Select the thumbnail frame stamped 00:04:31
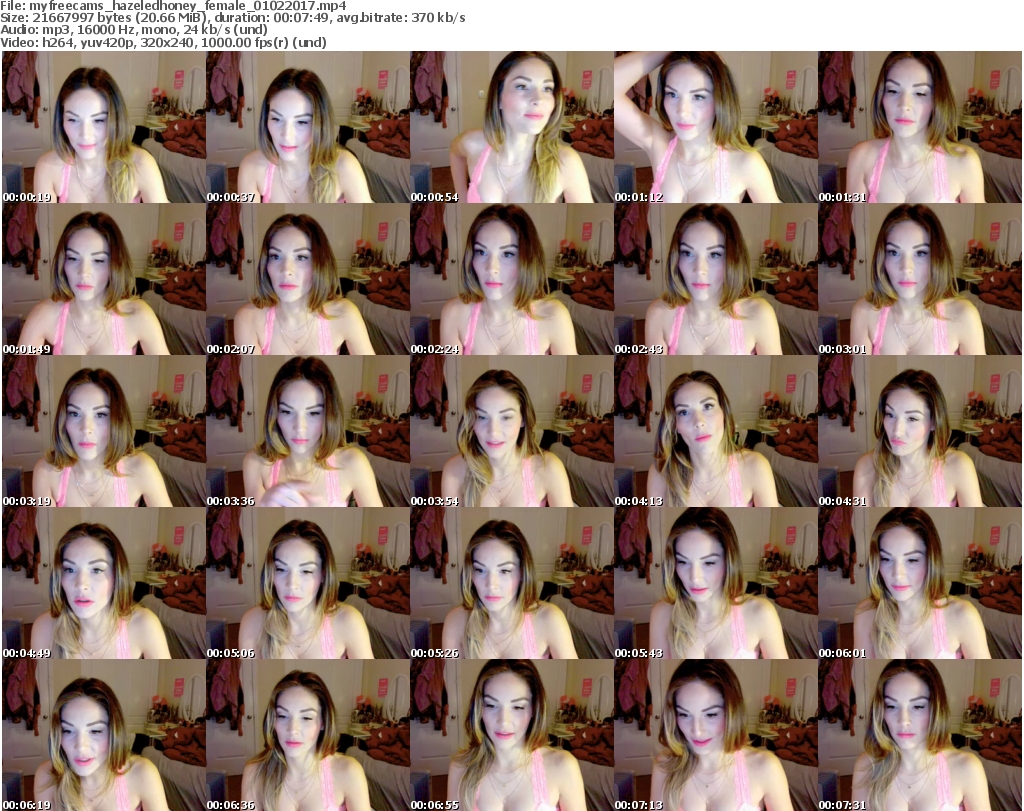 pos(920,432)
